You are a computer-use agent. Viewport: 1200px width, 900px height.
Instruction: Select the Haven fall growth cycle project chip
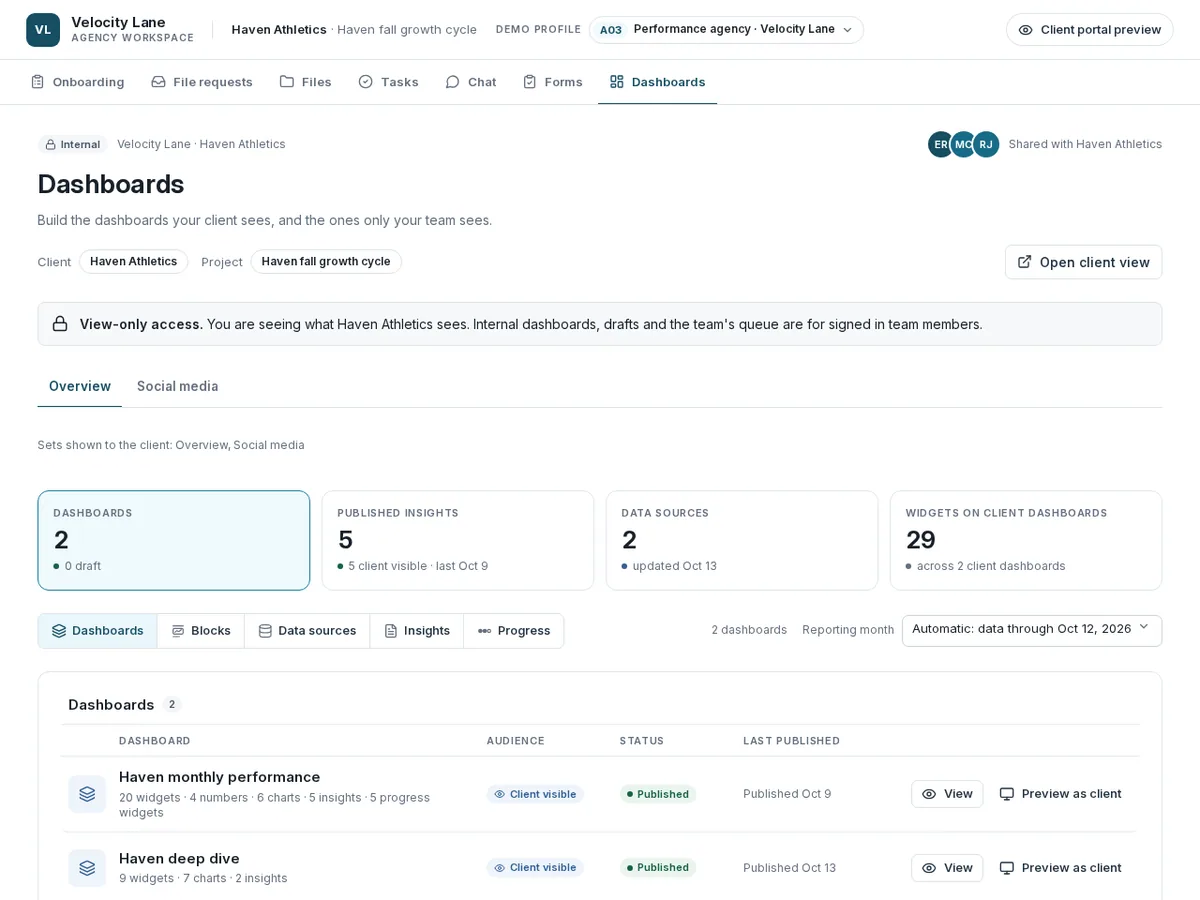[x=326, y=262]
